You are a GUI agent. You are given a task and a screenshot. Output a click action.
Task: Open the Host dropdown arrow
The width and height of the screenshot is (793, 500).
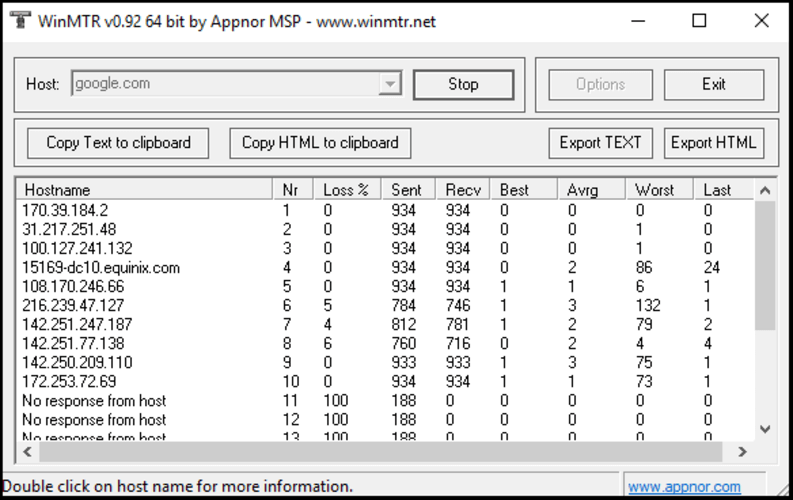click(x=390, y=85)
